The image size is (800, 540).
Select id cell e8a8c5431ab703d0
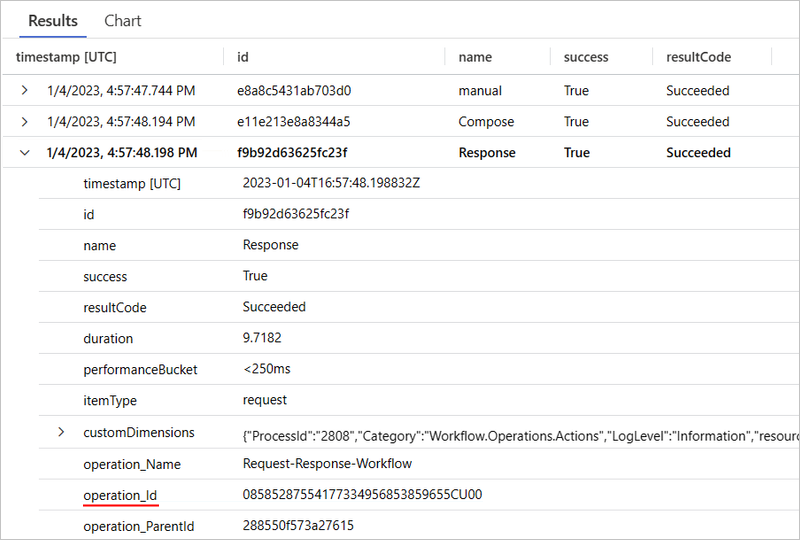coord(294,91)
